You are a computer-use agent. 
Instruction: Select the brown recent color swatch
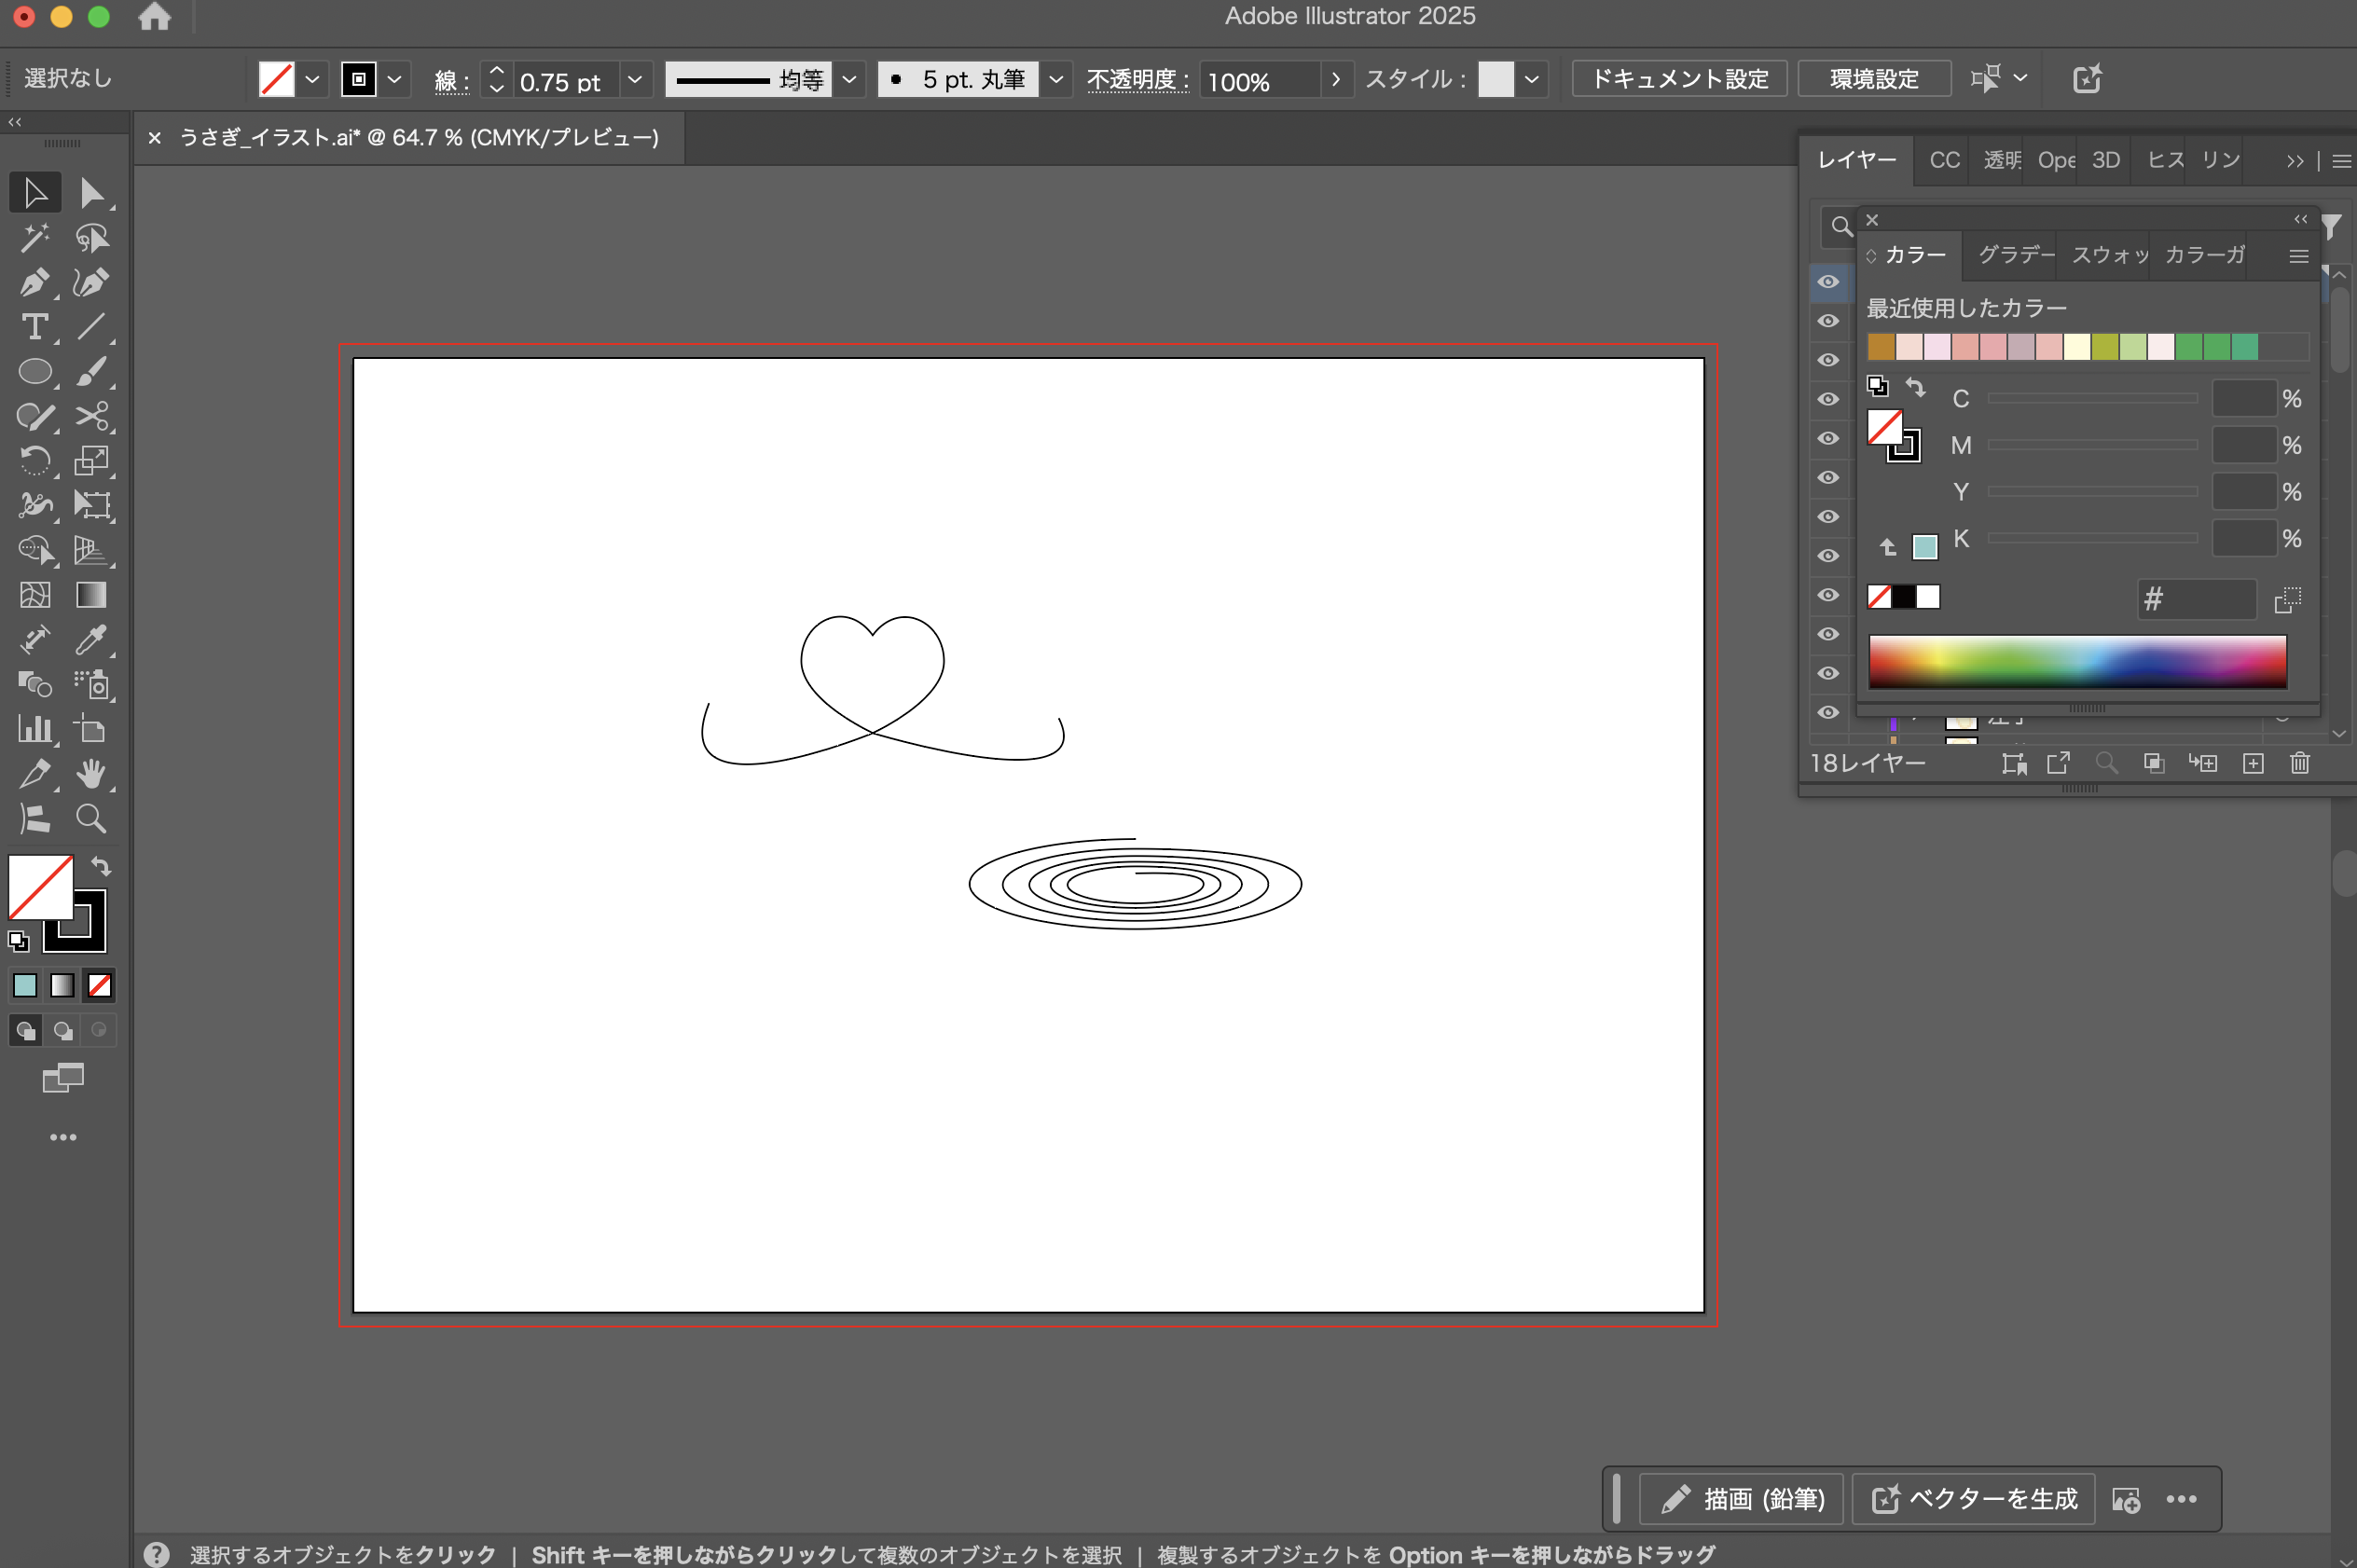pos(1881,346)
